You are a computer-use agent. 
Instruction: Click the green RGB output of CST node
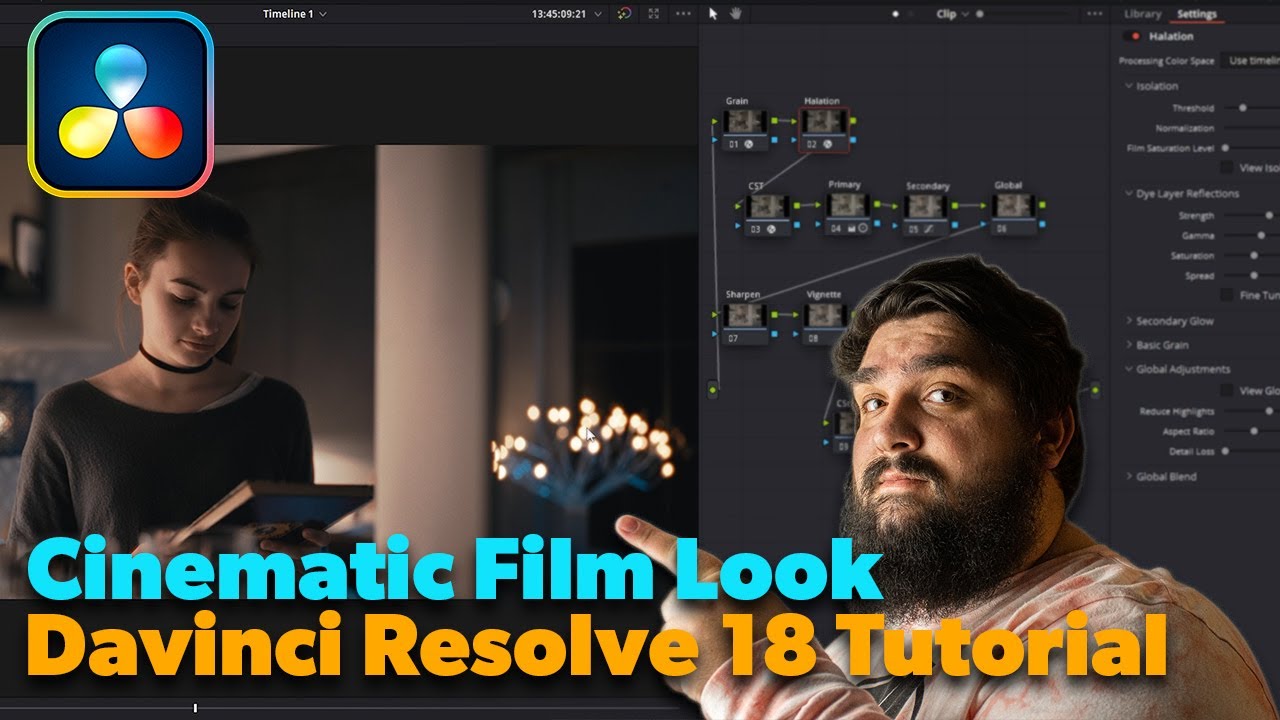tap(797, 205)
